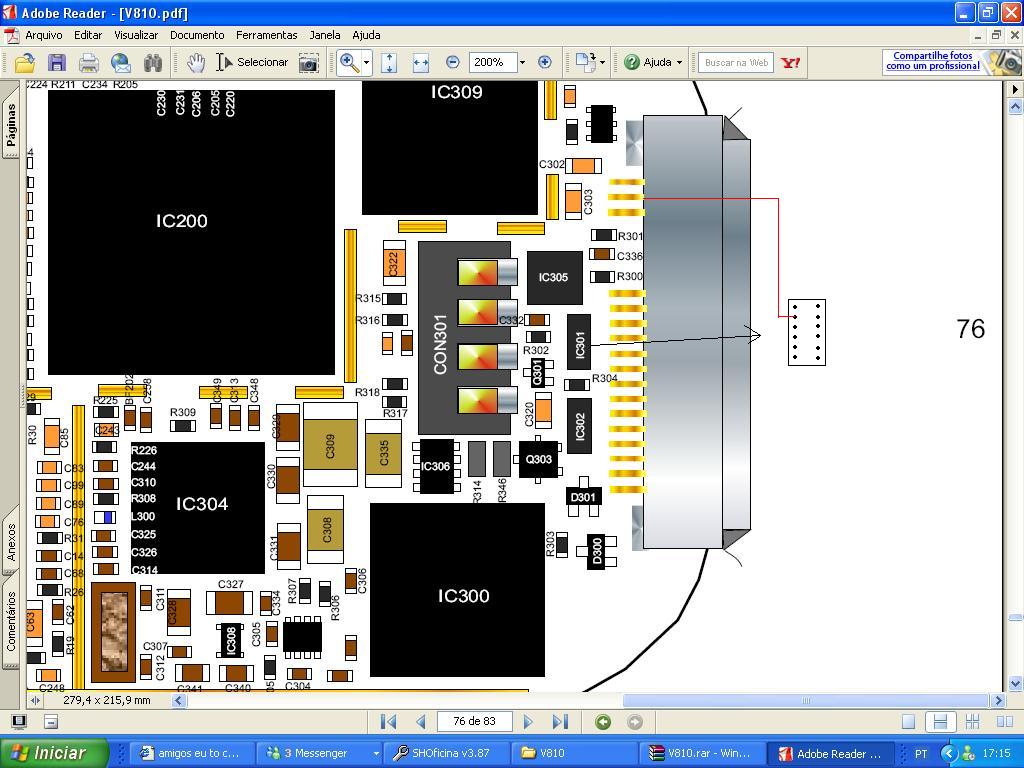Switch to the Páginas side tab
Screen dimensions: 1024x768
click(11, 122)
